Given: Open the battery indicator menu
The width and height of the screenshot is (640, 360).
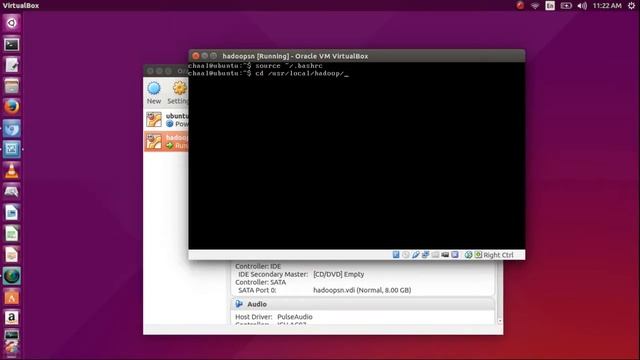Looking at the screenshot, I should (566, 6).
